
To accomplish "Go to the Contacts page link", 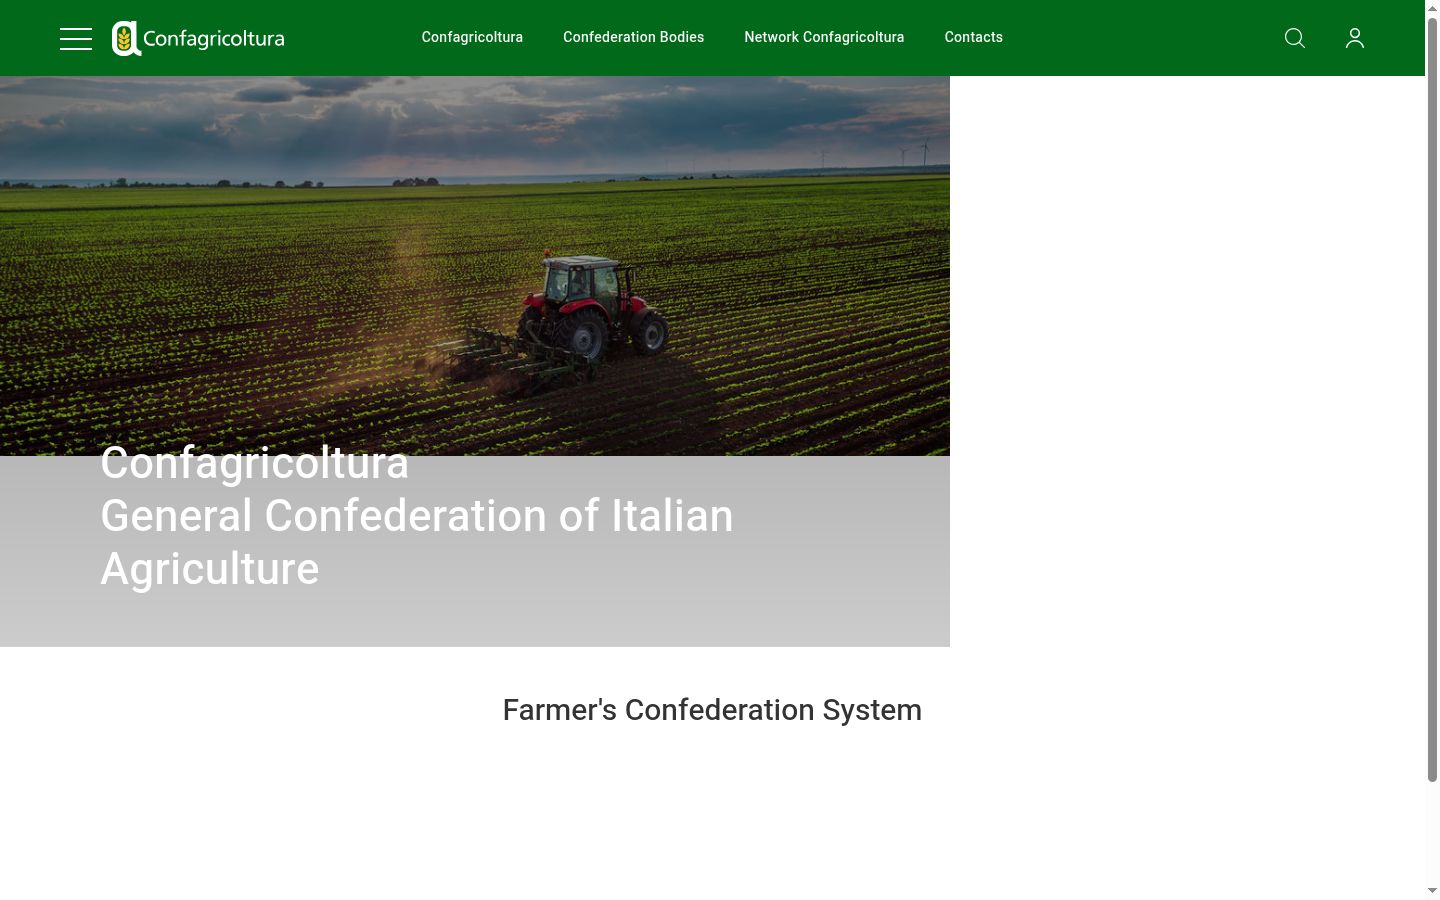I will click(973, 37).
